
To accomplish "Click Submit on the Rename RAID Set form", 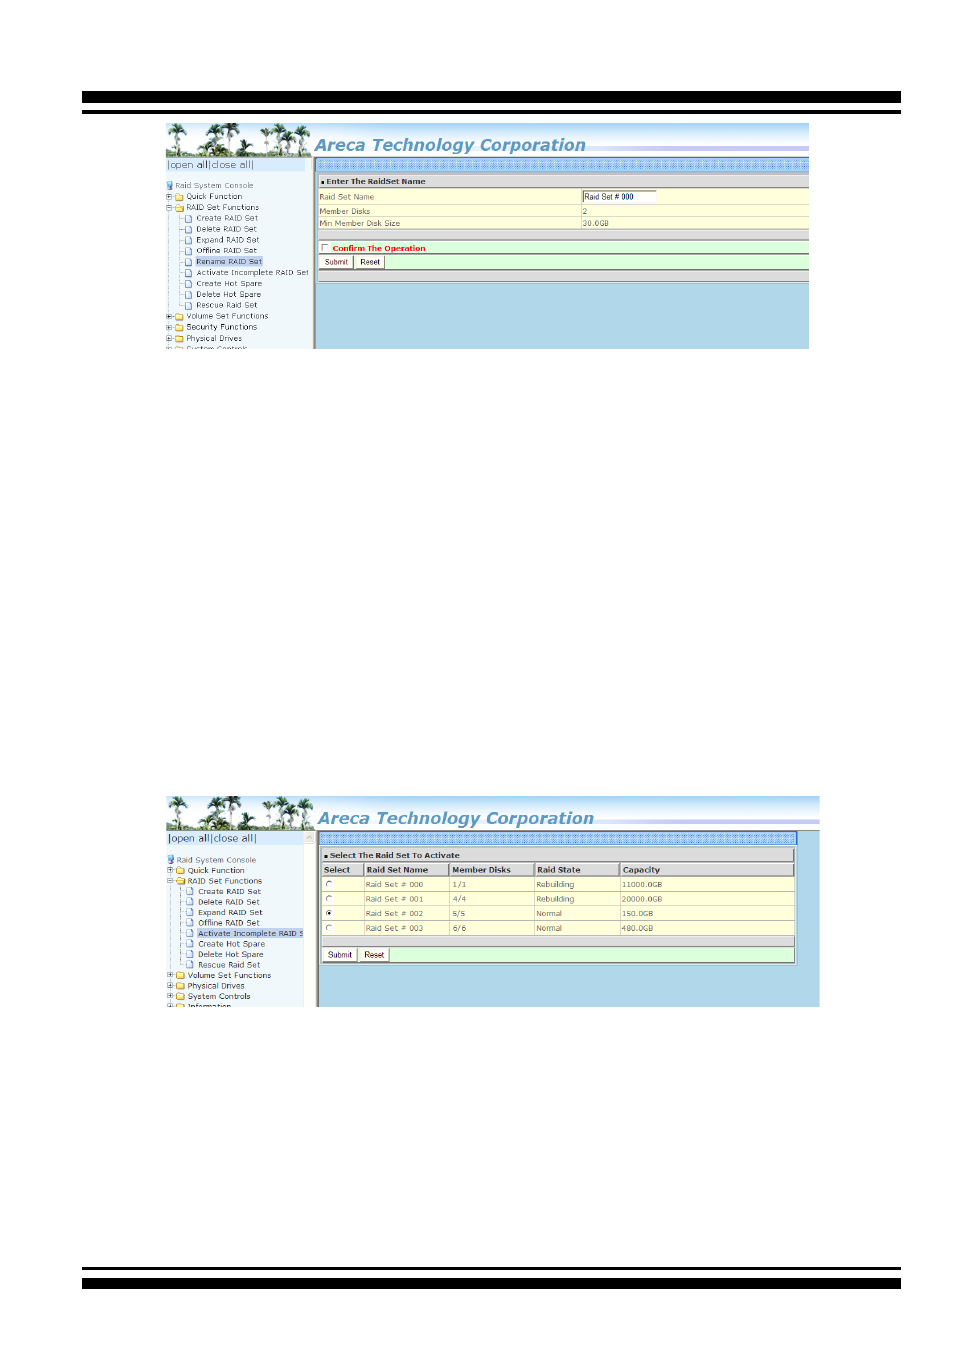I will 336,262.
